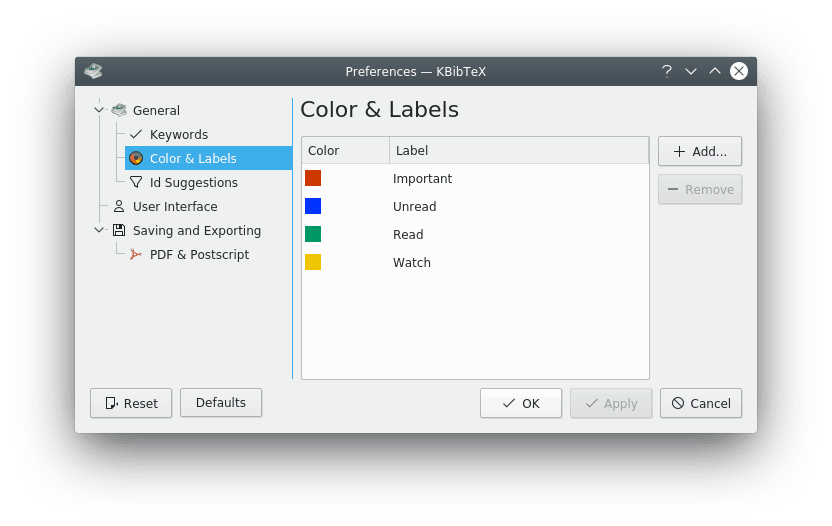Click the yellow Watch color swatch
832x526 pixels.
click(x=313, y=262)
